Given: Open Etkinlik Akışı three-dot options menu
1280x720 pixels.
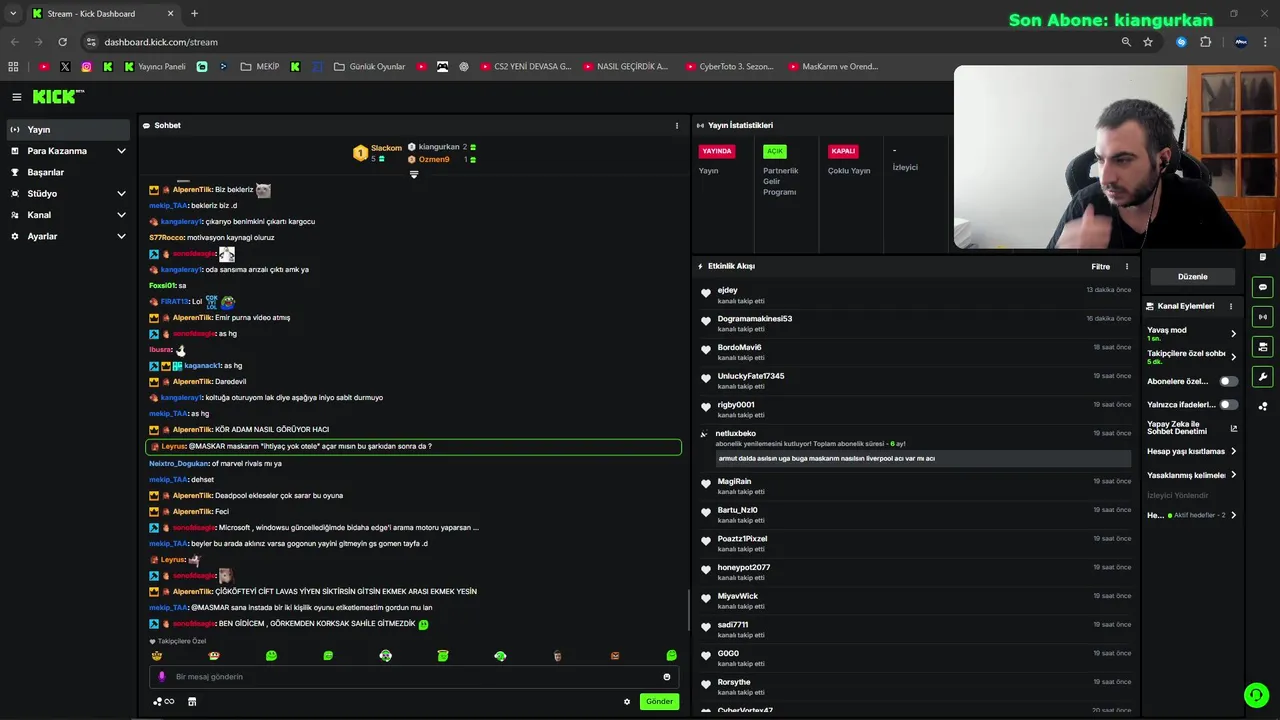Looking at the screenshot, I should pos(1127,267).
